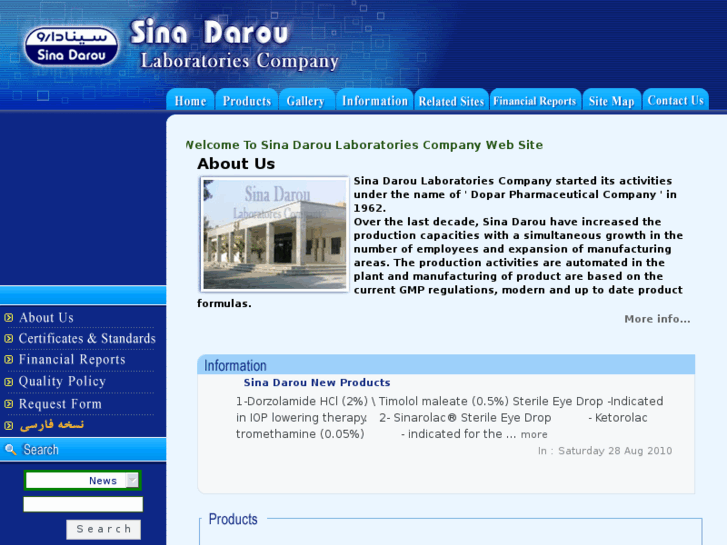Click the More info... link
Viewport: 727px width, 545px height.
657,319
